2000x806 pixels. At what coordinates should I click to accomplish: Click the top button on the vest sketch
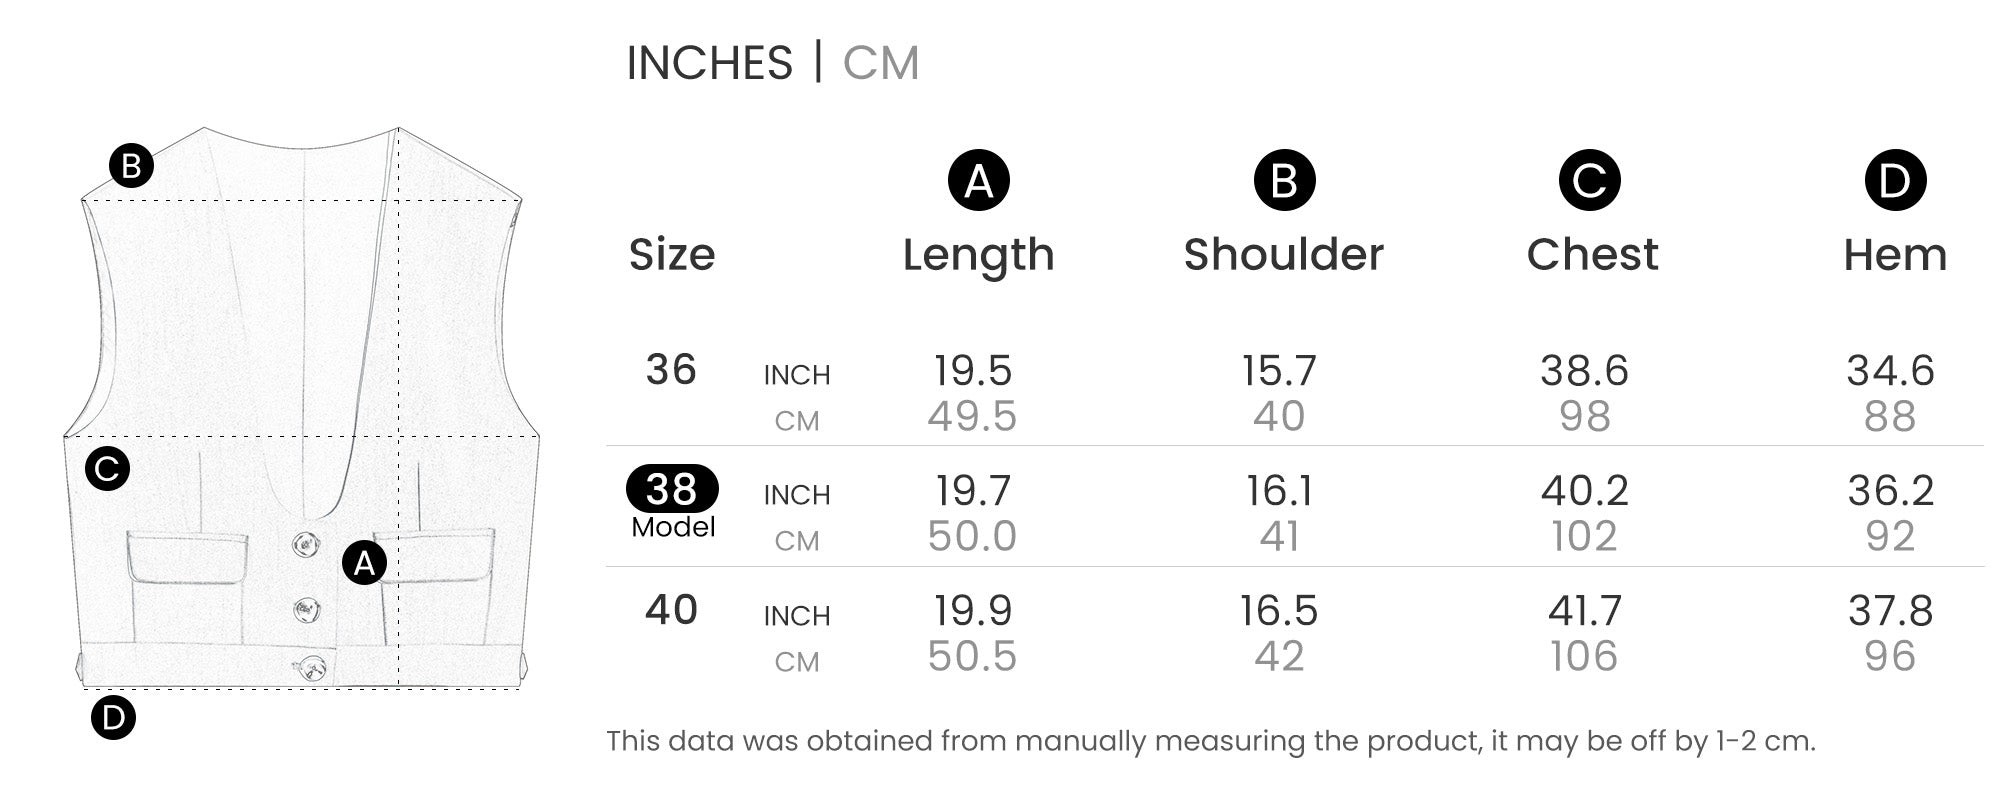pos(305,544)
